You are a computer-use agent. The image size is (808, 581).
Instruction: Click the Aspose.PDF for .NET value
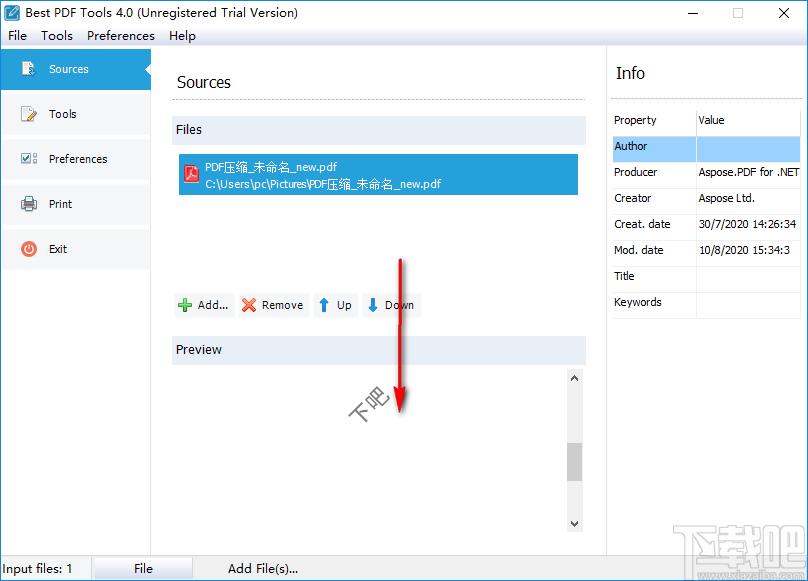[749, 172]
